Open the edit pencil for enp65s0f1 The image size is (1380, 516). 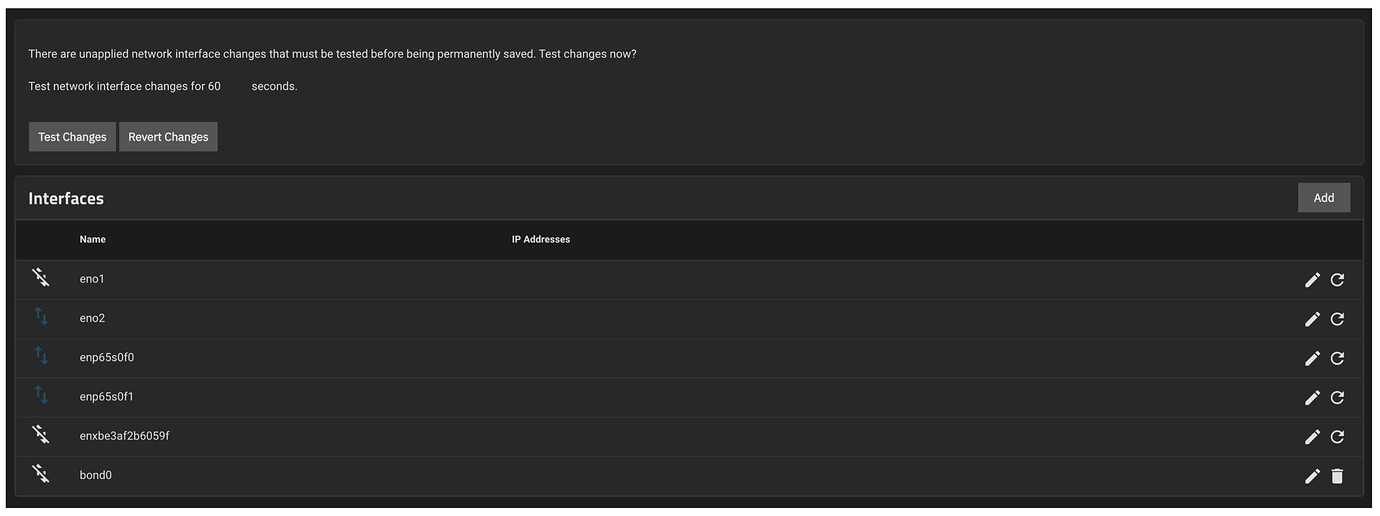1313,398
